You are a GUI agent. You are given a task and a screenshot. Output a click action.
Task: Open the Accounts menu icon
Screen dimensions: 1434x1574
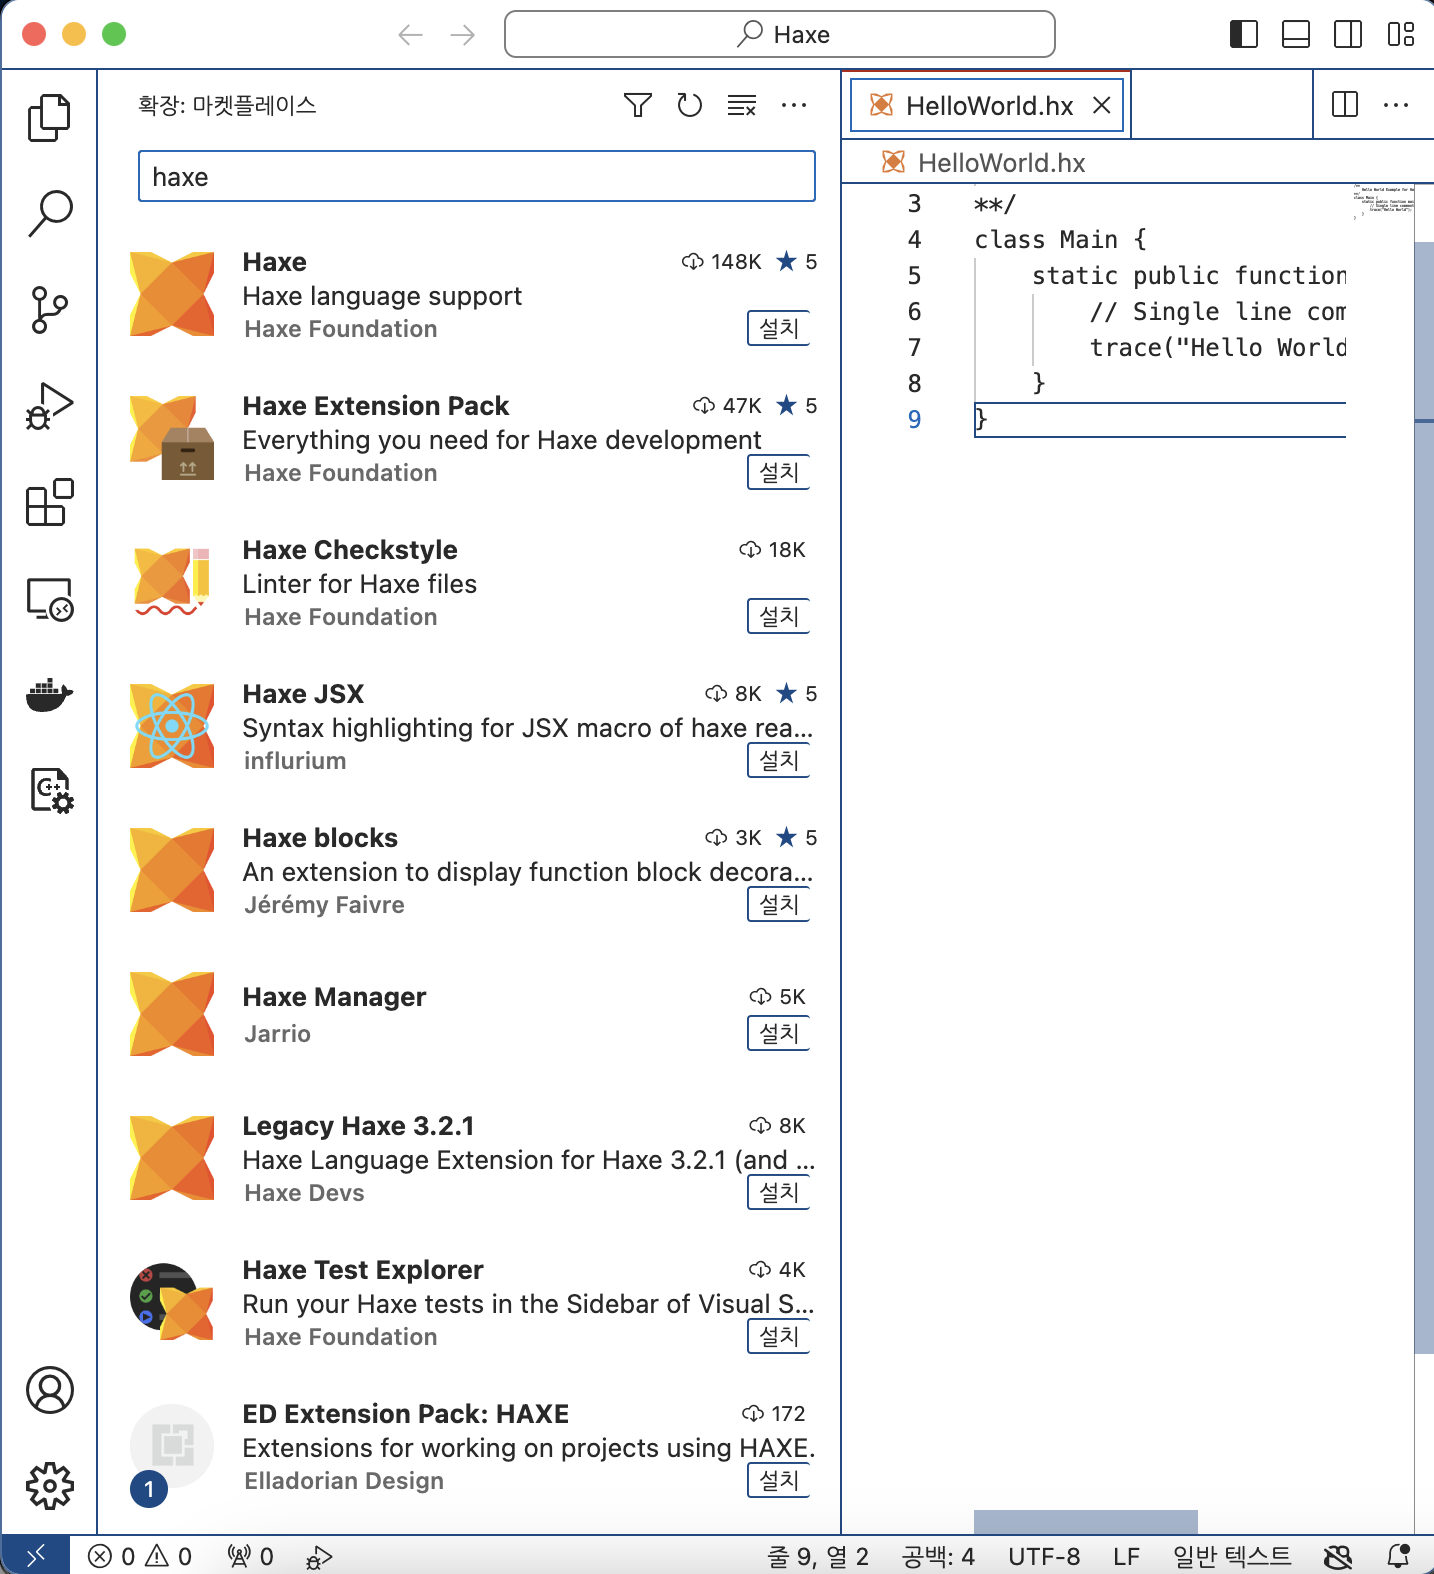[x=49, y=1390]
